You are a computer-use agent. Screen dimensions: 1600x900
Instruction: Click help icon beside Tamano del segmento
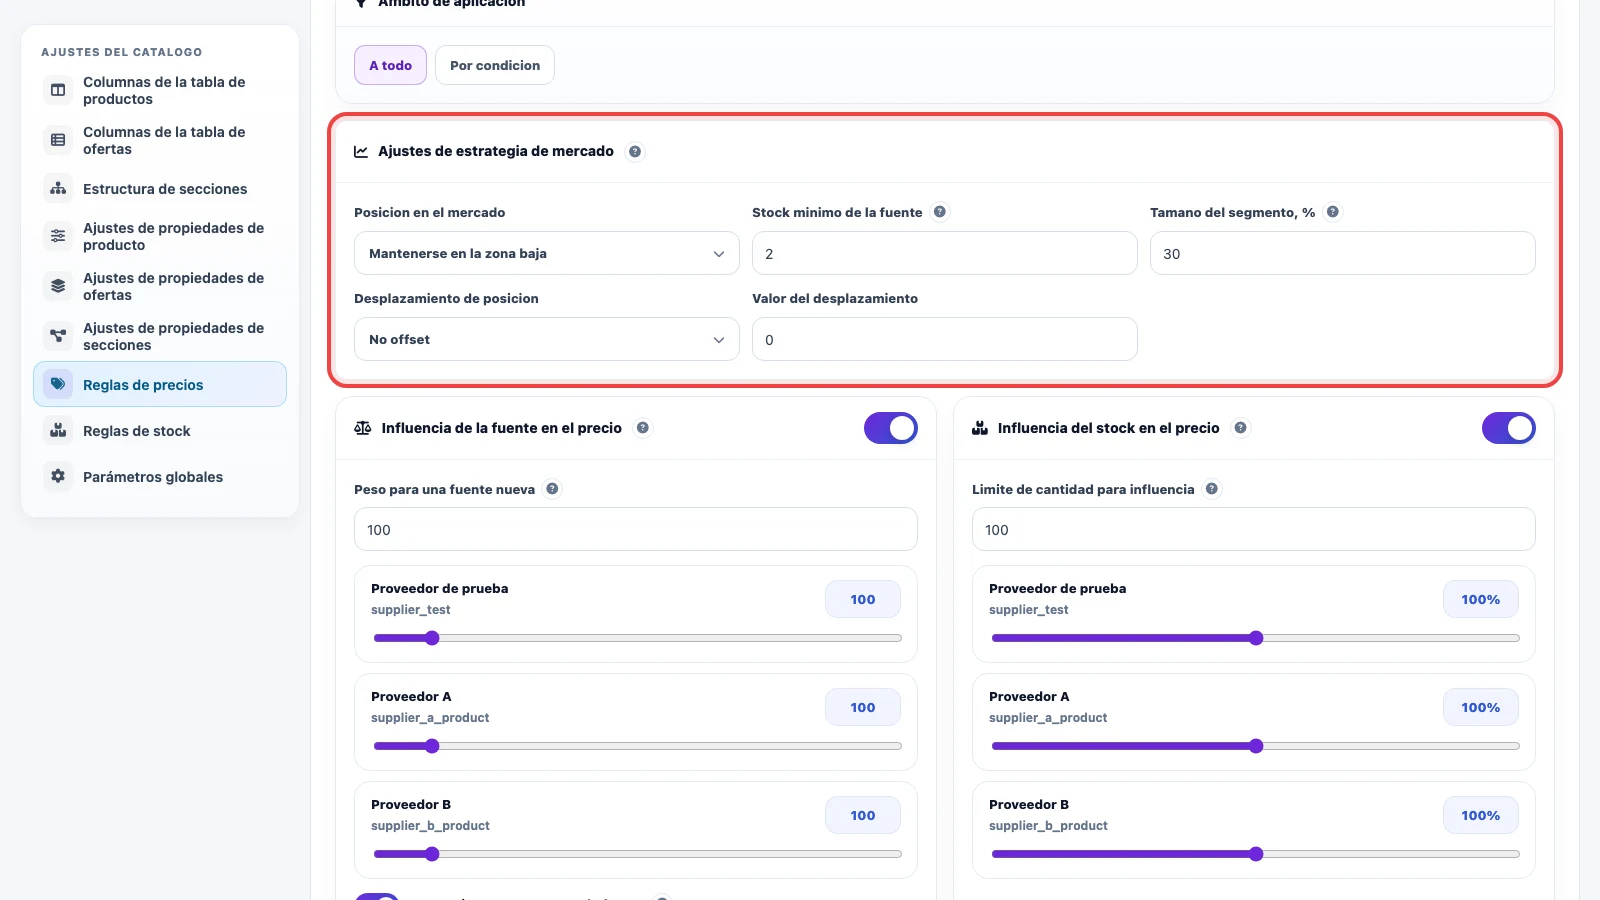tap(1333, 212)
